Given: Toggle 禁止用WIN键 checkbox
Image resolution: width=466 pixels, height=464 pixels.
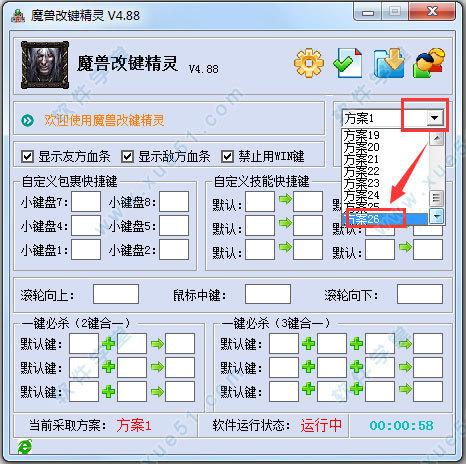Looking at the screenshot, I should coord(227,156).
